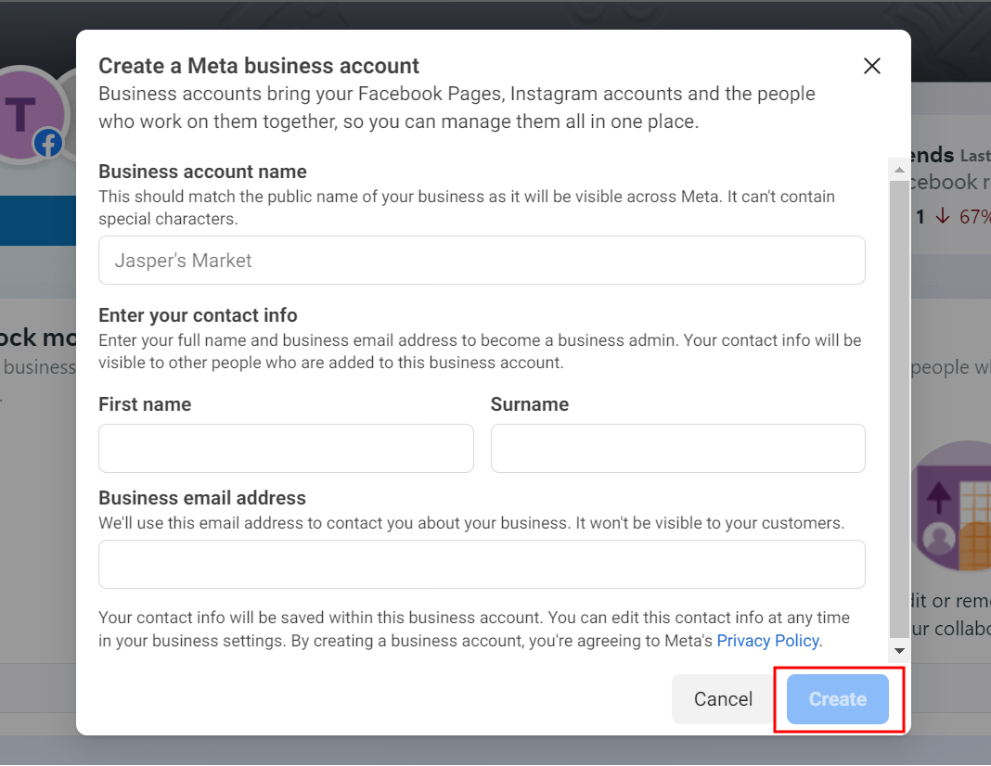Click the dialog scrollbar down arrow
Screen dimensions: 991x766
coord(899,651)
